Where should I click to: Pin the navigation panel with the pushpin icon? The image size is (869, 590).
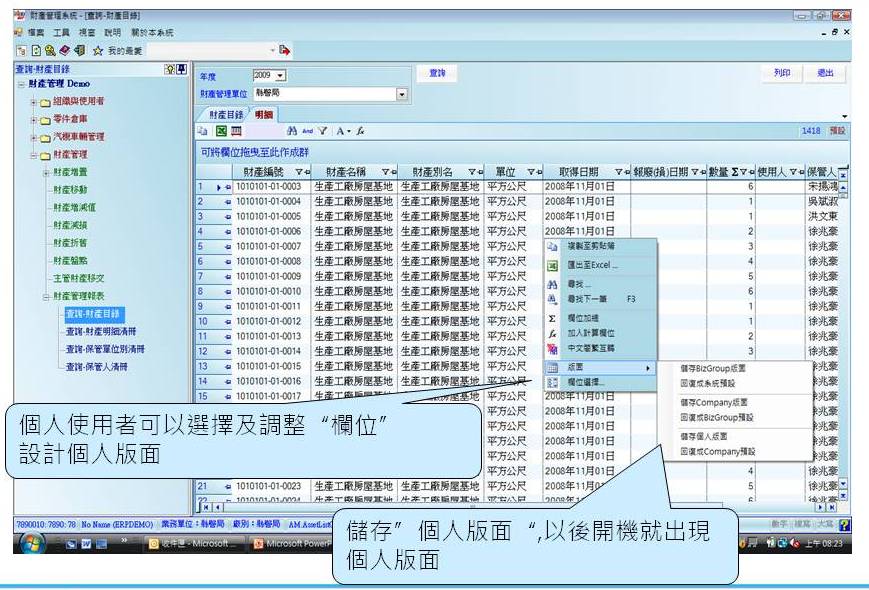click(x=182, y=69)
